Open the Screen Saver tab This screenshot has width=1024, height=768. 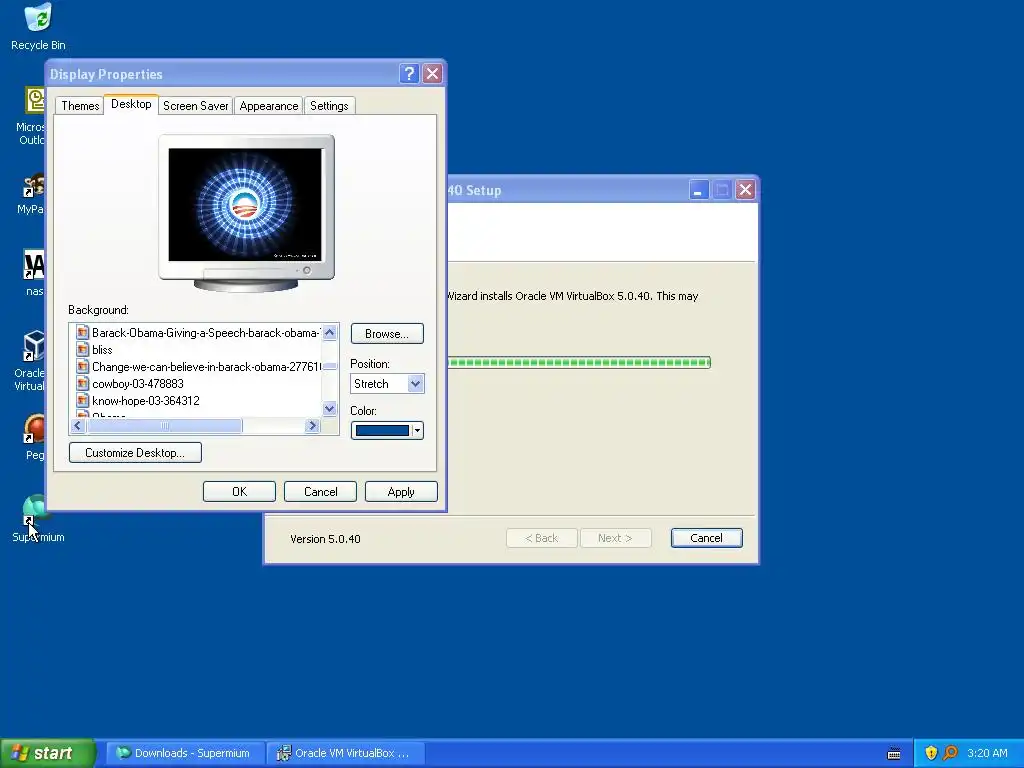click(x=195, y=106)
